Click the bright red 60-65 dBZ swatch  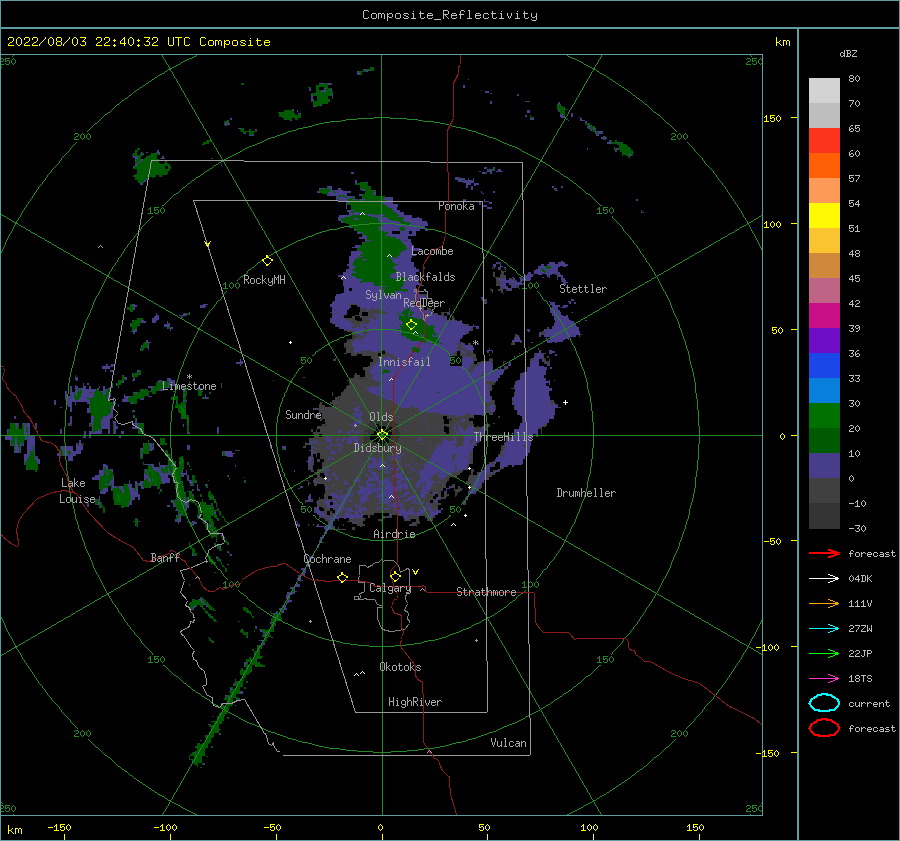(824, 141)
